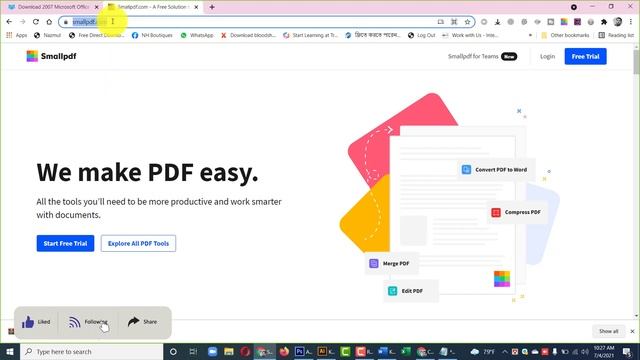Close the Smallpdf.com browser tab
640x360 pixels.
coord(196,7)
